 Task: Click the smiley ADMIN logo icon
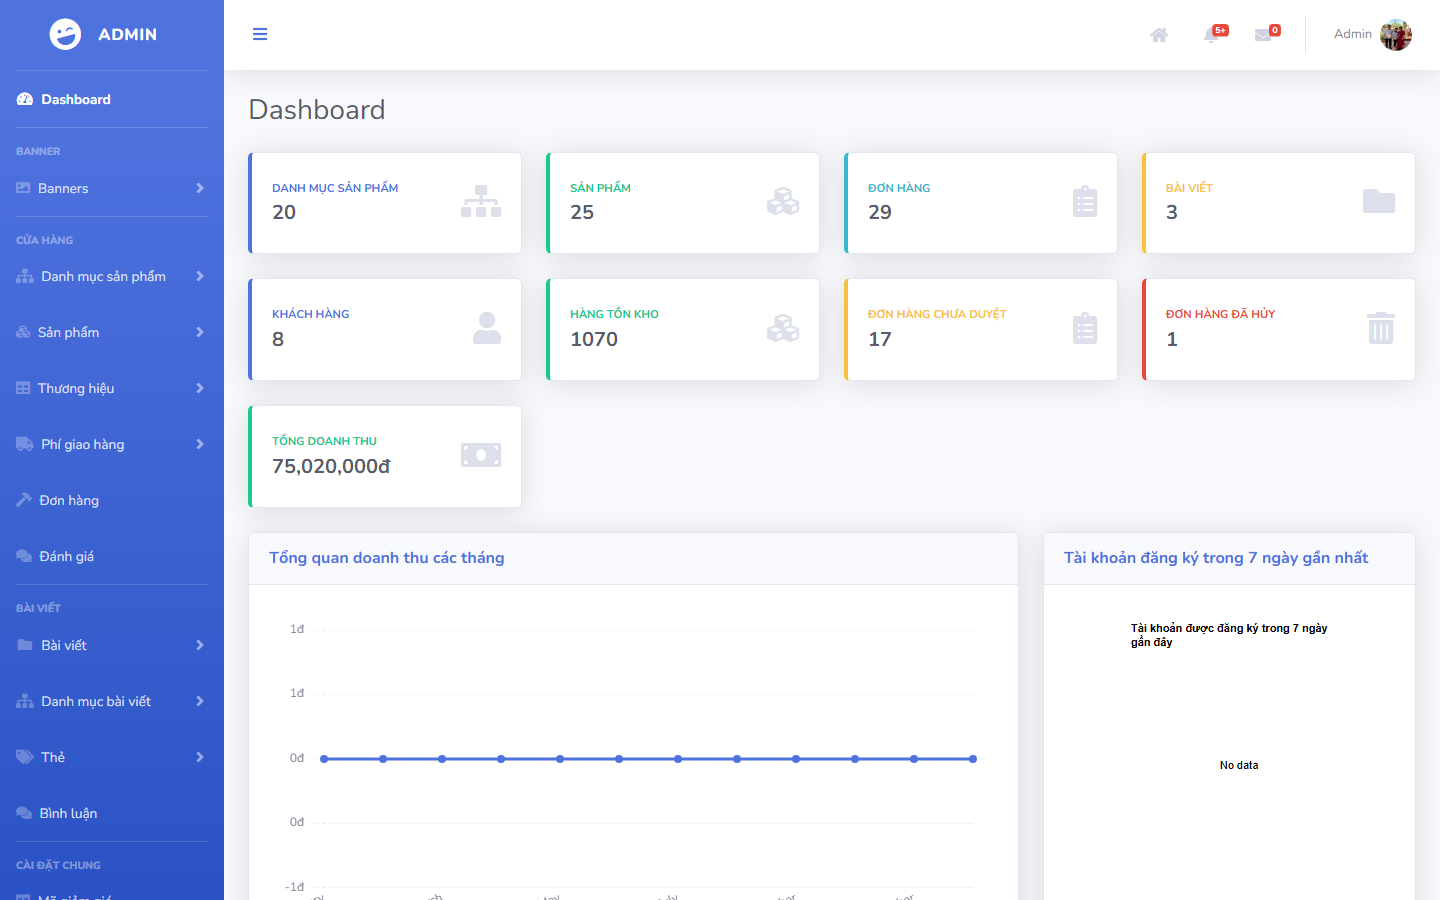(65, 34)
